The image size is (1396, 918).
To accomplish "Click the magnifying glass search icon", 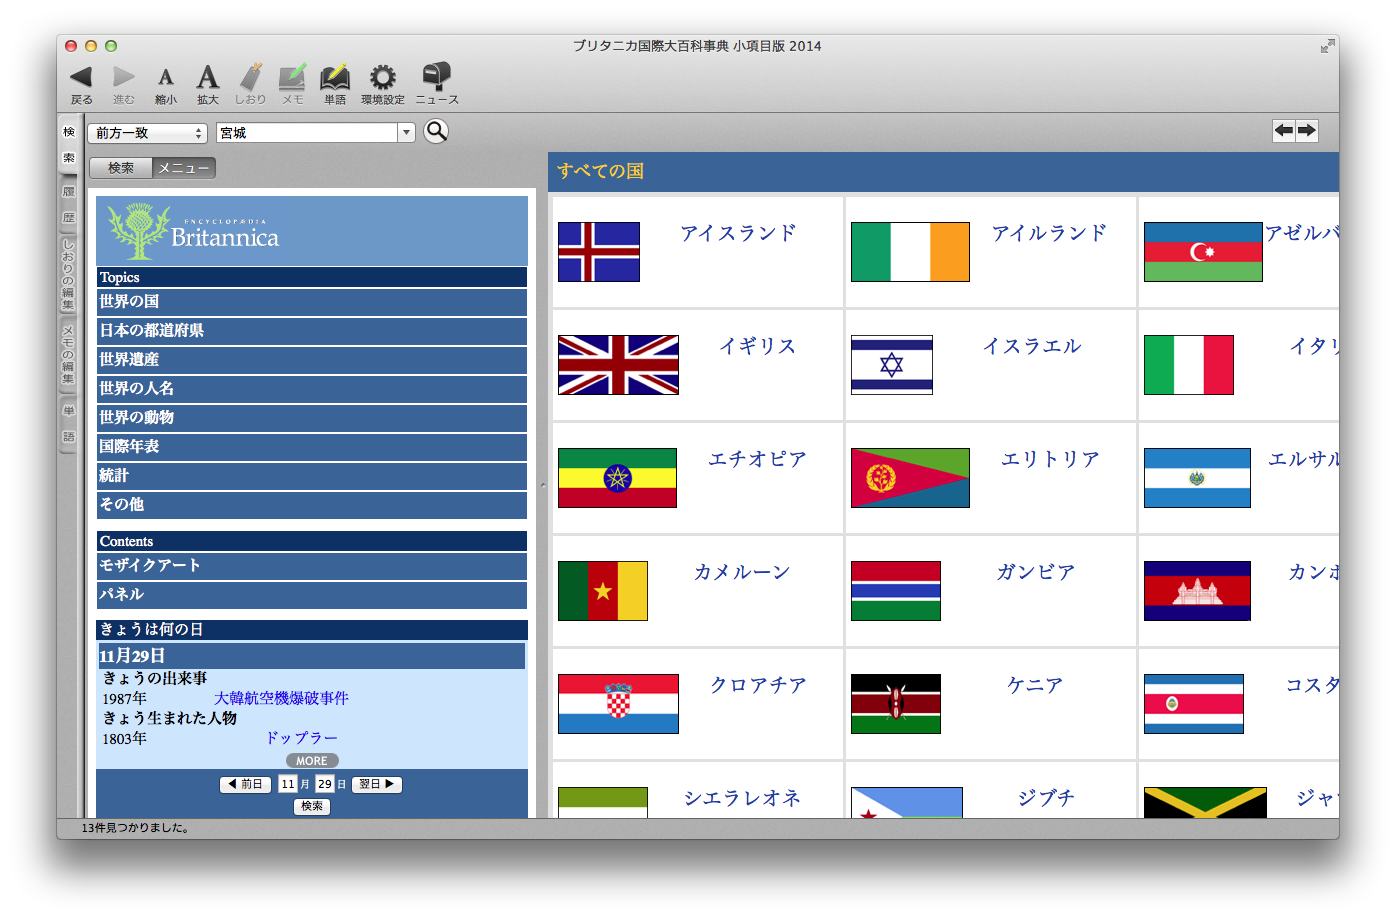I will coord(436,131).
